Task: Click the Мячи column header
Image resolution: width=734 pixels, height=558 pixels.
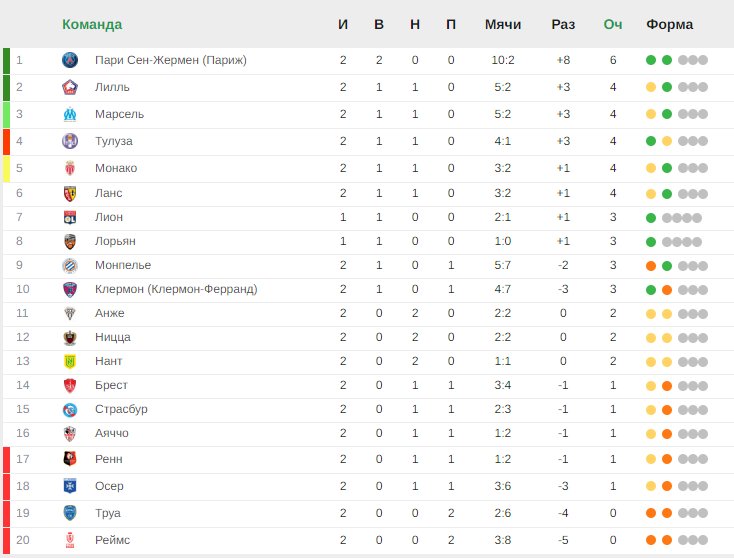Action: (x=503, y=24)
